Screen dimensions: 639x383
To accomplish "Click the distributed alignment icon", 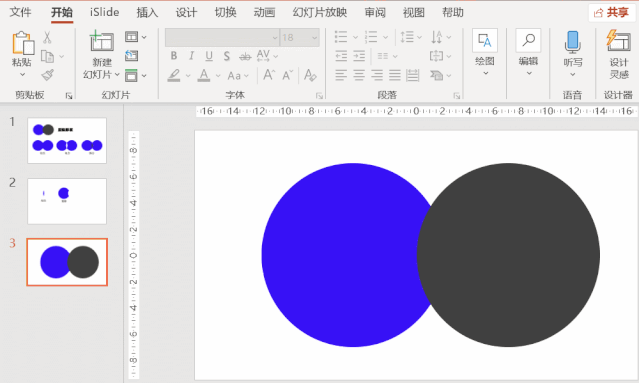I will [x=412, y=75].
